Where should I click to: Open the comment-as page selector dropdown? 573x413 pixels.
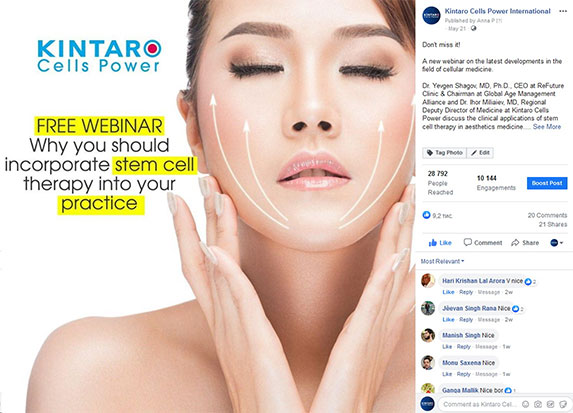[x=557, y=243]
